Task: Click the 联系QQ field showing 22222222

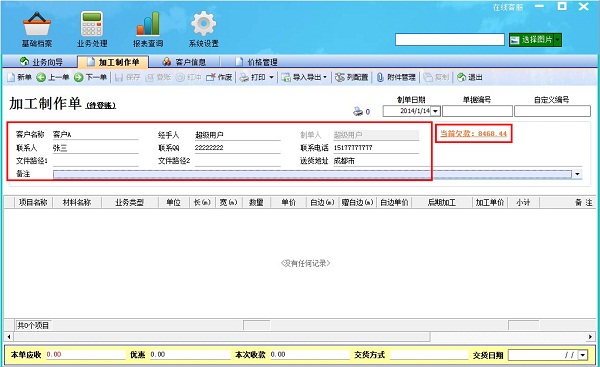Action: (238, 148)
